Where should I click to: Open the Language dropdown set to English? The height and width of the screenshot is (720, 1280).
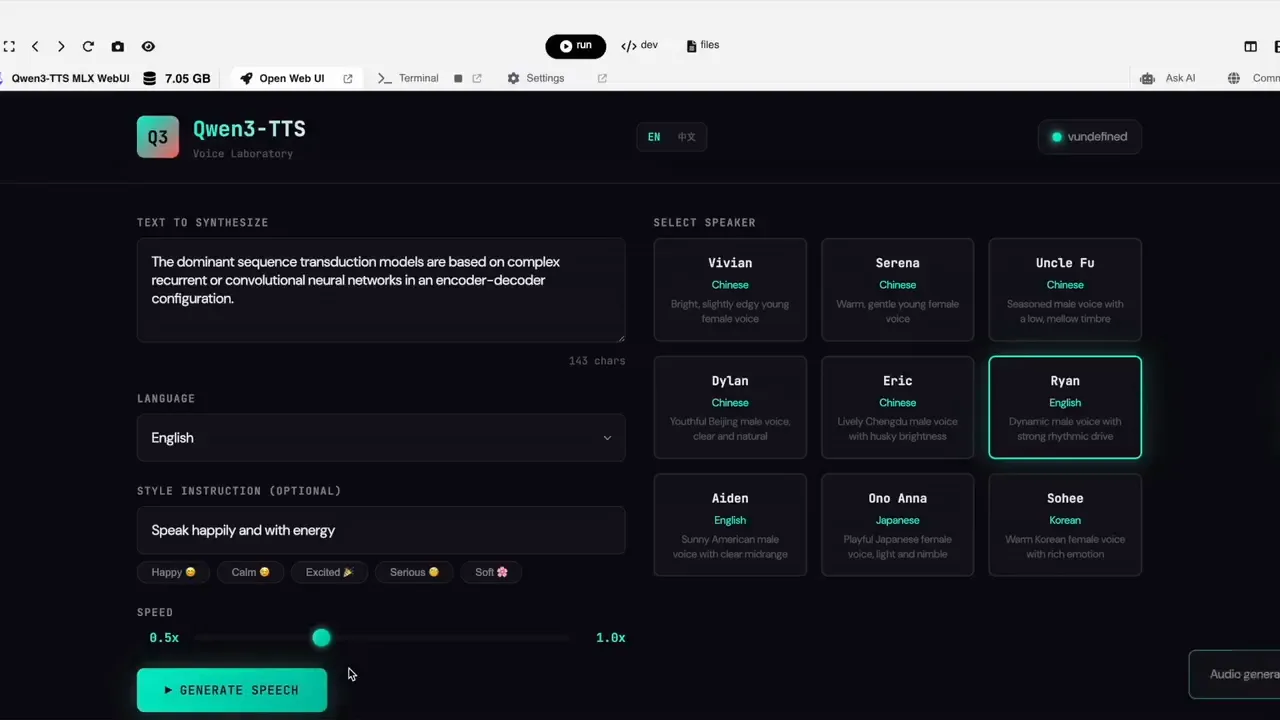[381, 438]
